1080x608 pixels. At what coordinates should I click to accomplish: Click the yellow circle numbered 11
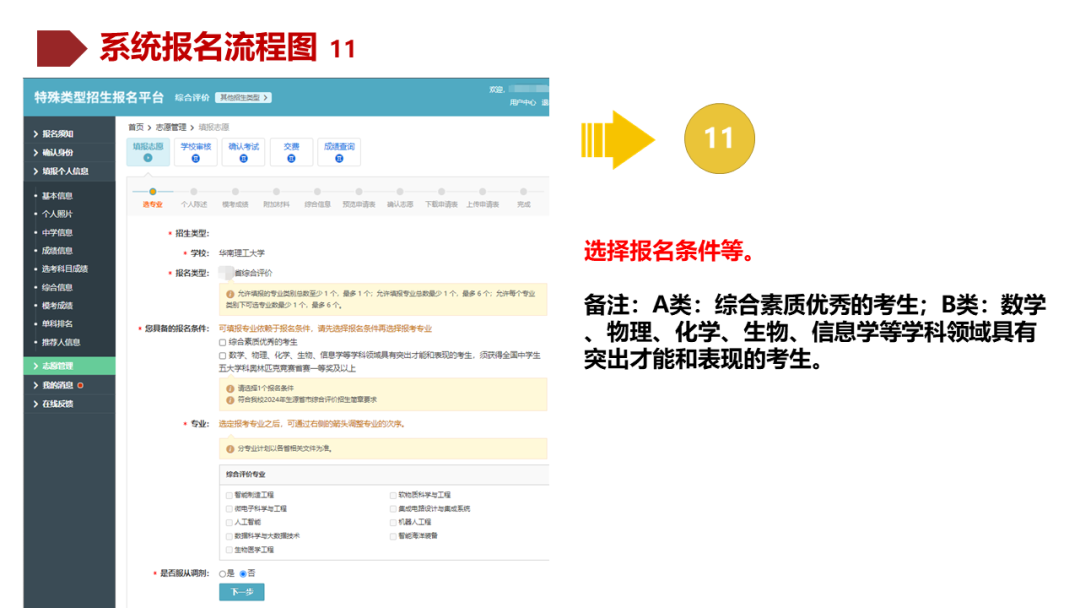click(718, 138)
